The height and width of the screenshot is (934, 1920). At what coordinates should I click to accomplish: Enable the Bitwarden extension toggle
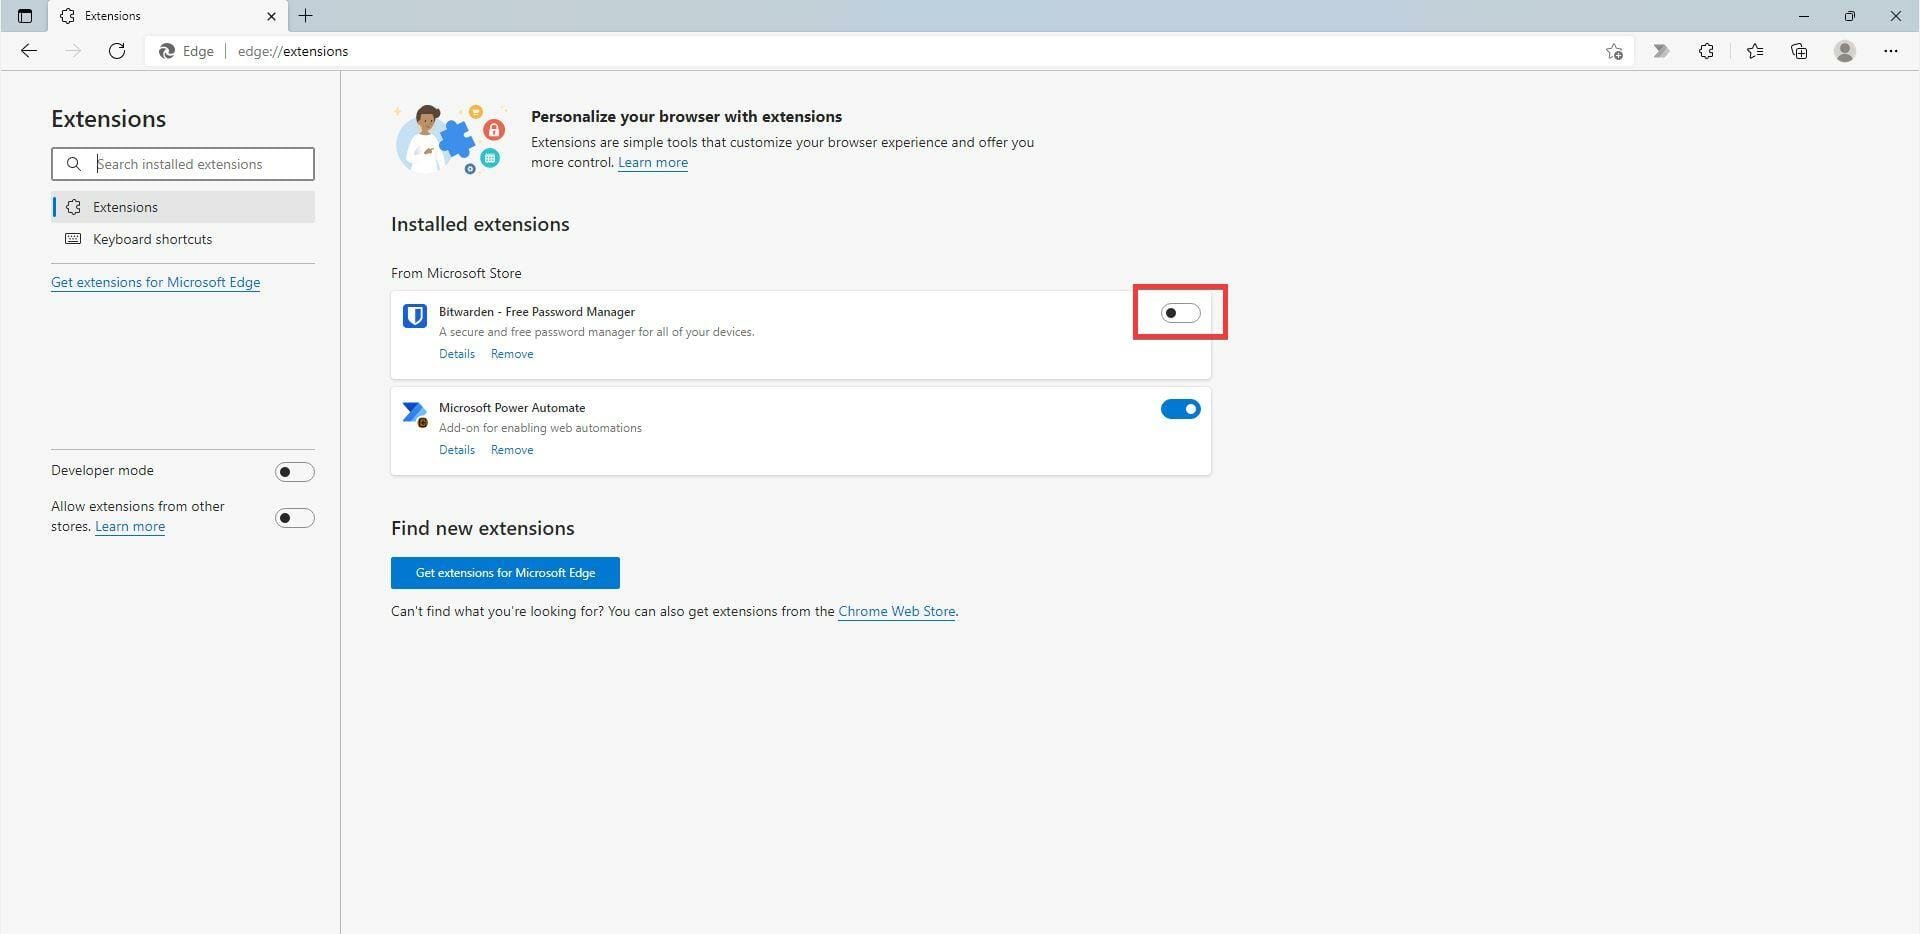click(x=1180, y=313)
